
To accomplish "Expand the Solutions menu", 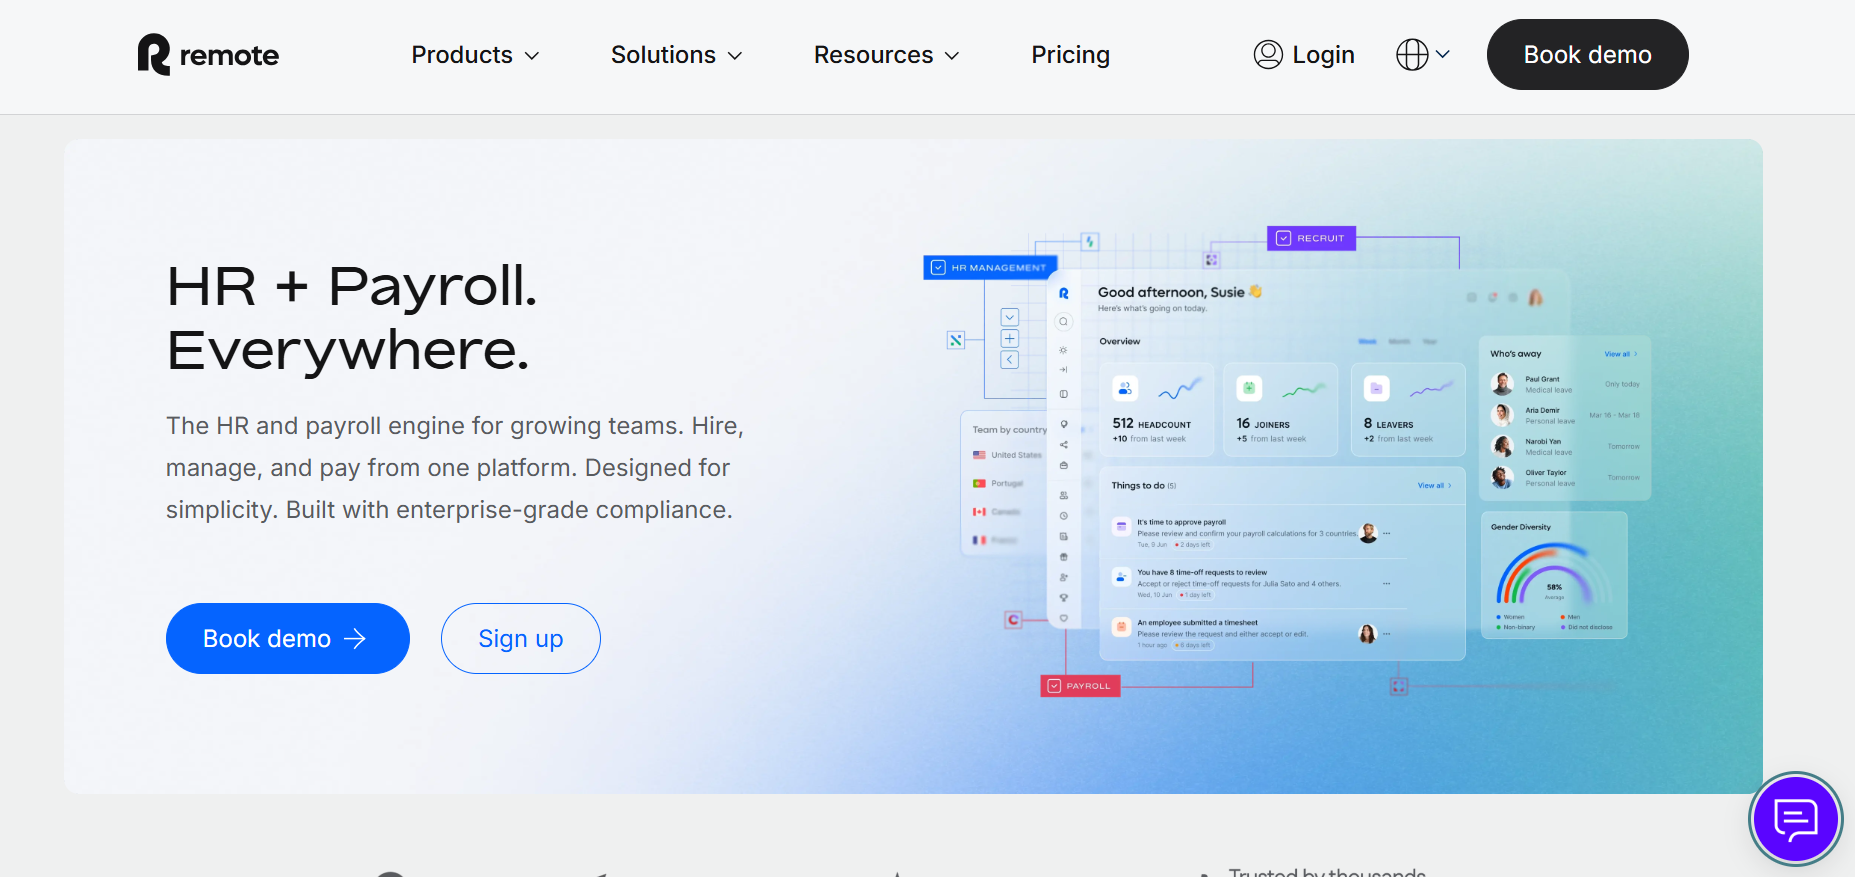I will pyautogui.click(x=676, y=55).
